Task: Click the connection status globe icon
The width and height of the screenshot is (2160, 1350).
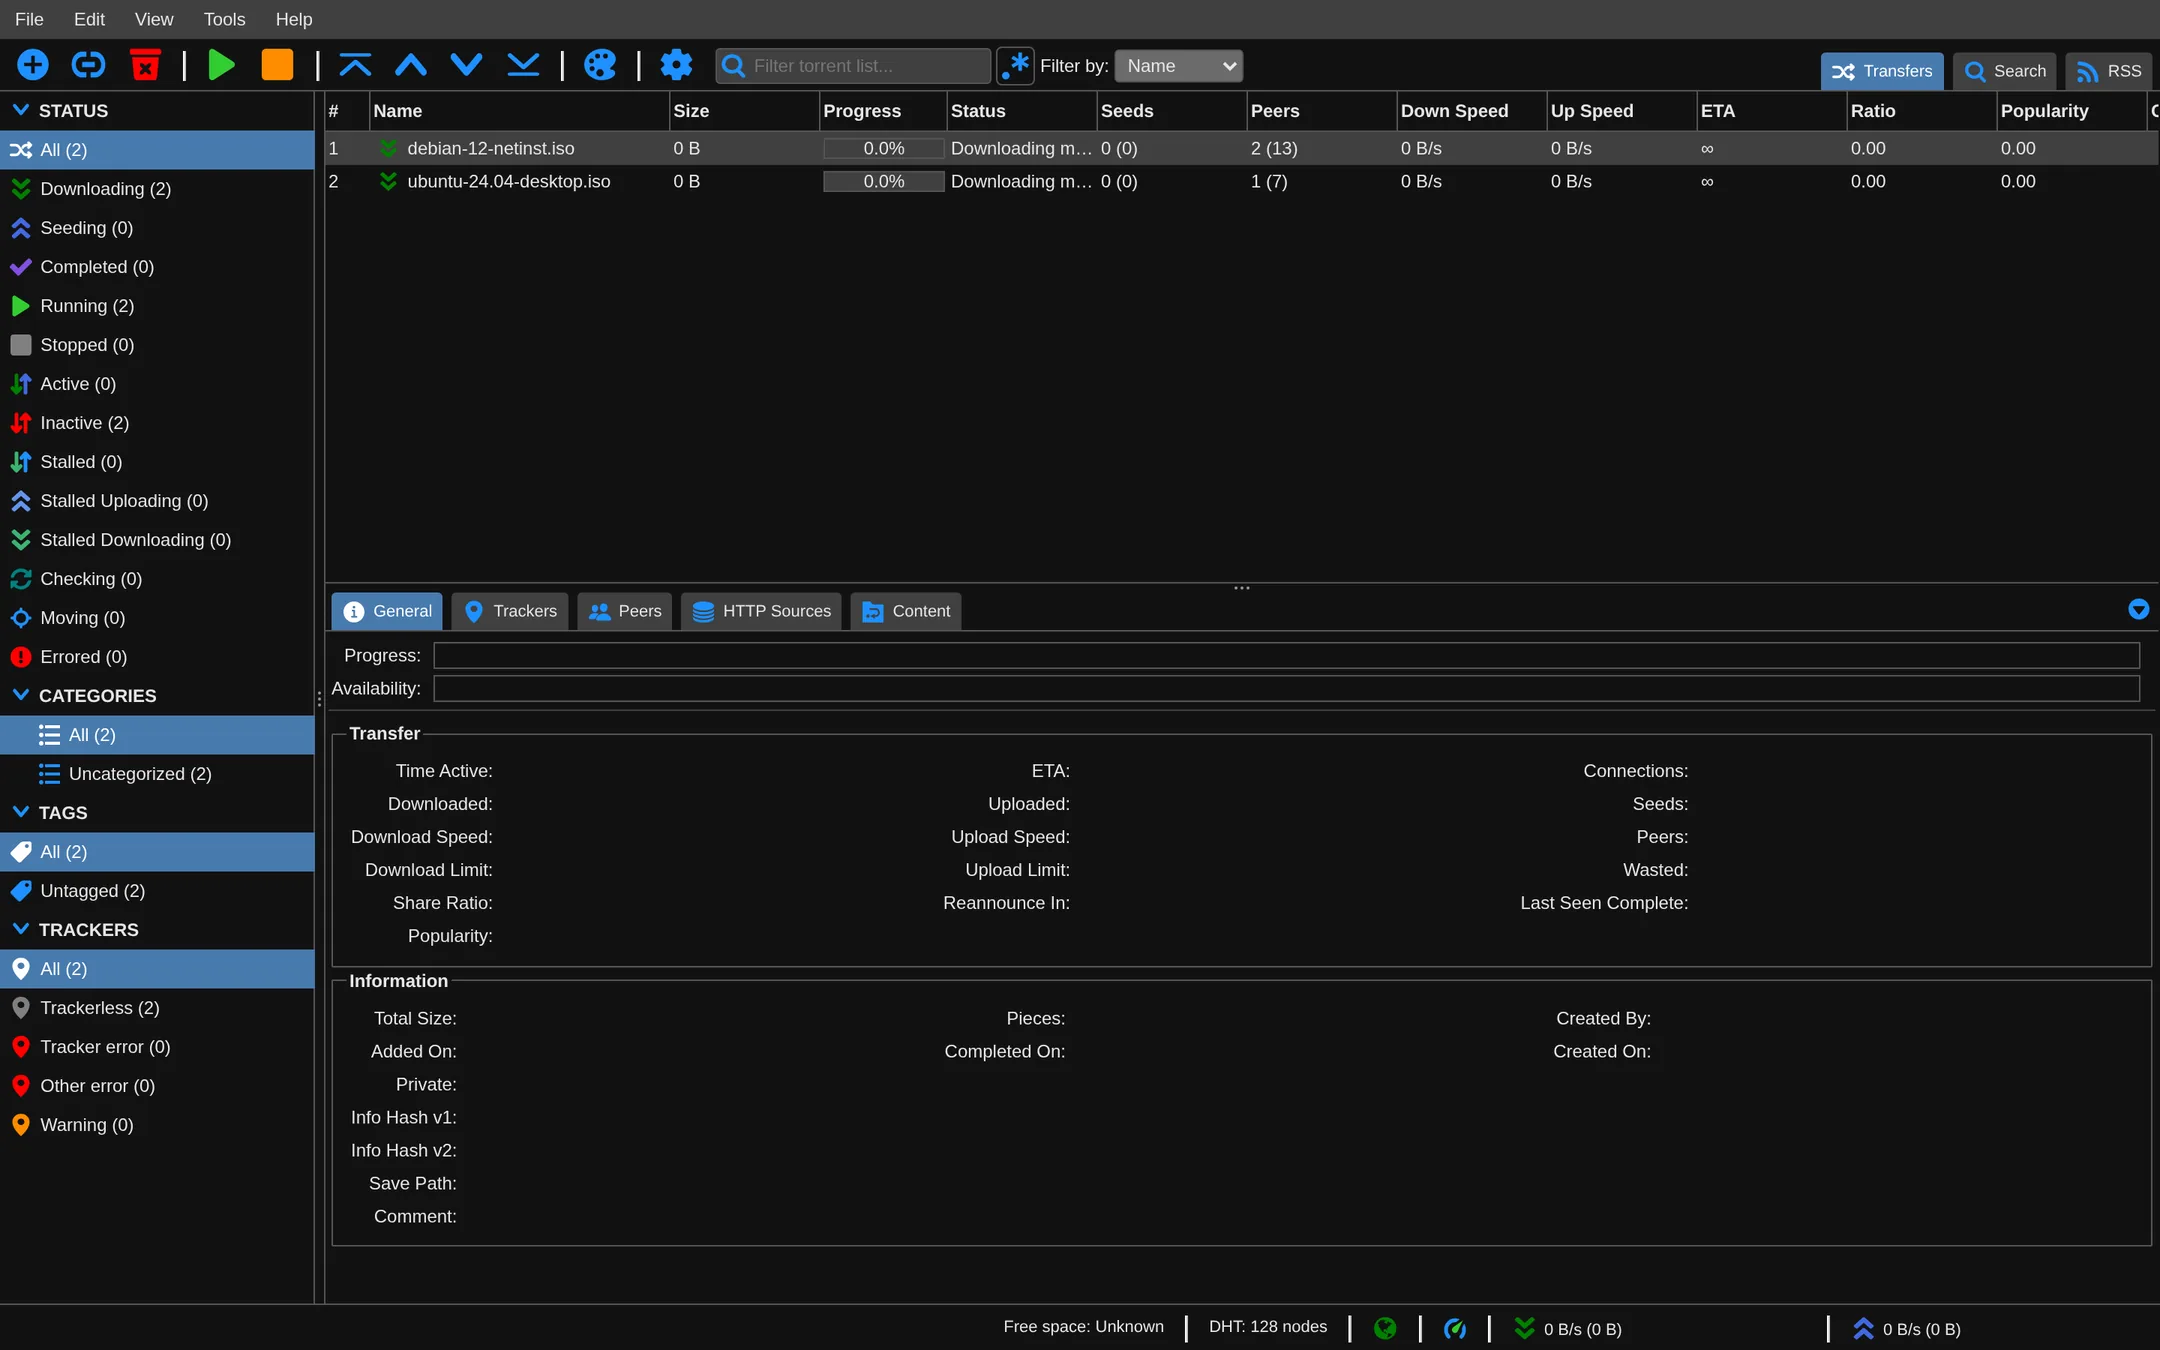Action: click(x=1385, y=1328)
